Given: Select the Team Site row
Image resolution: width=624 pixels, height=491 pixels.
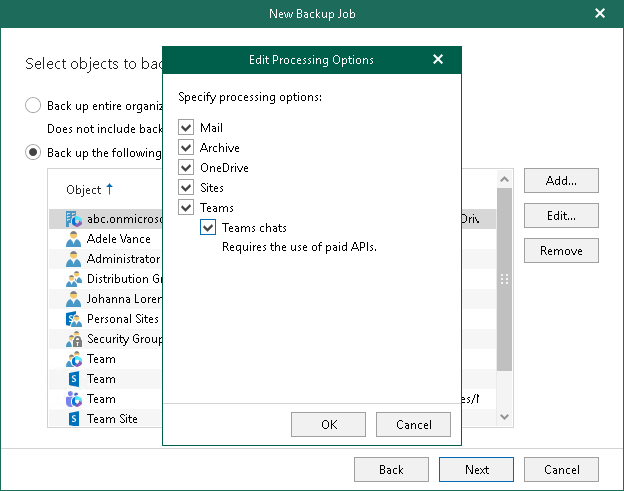Looking at the screenshot, I should (105, 419).
